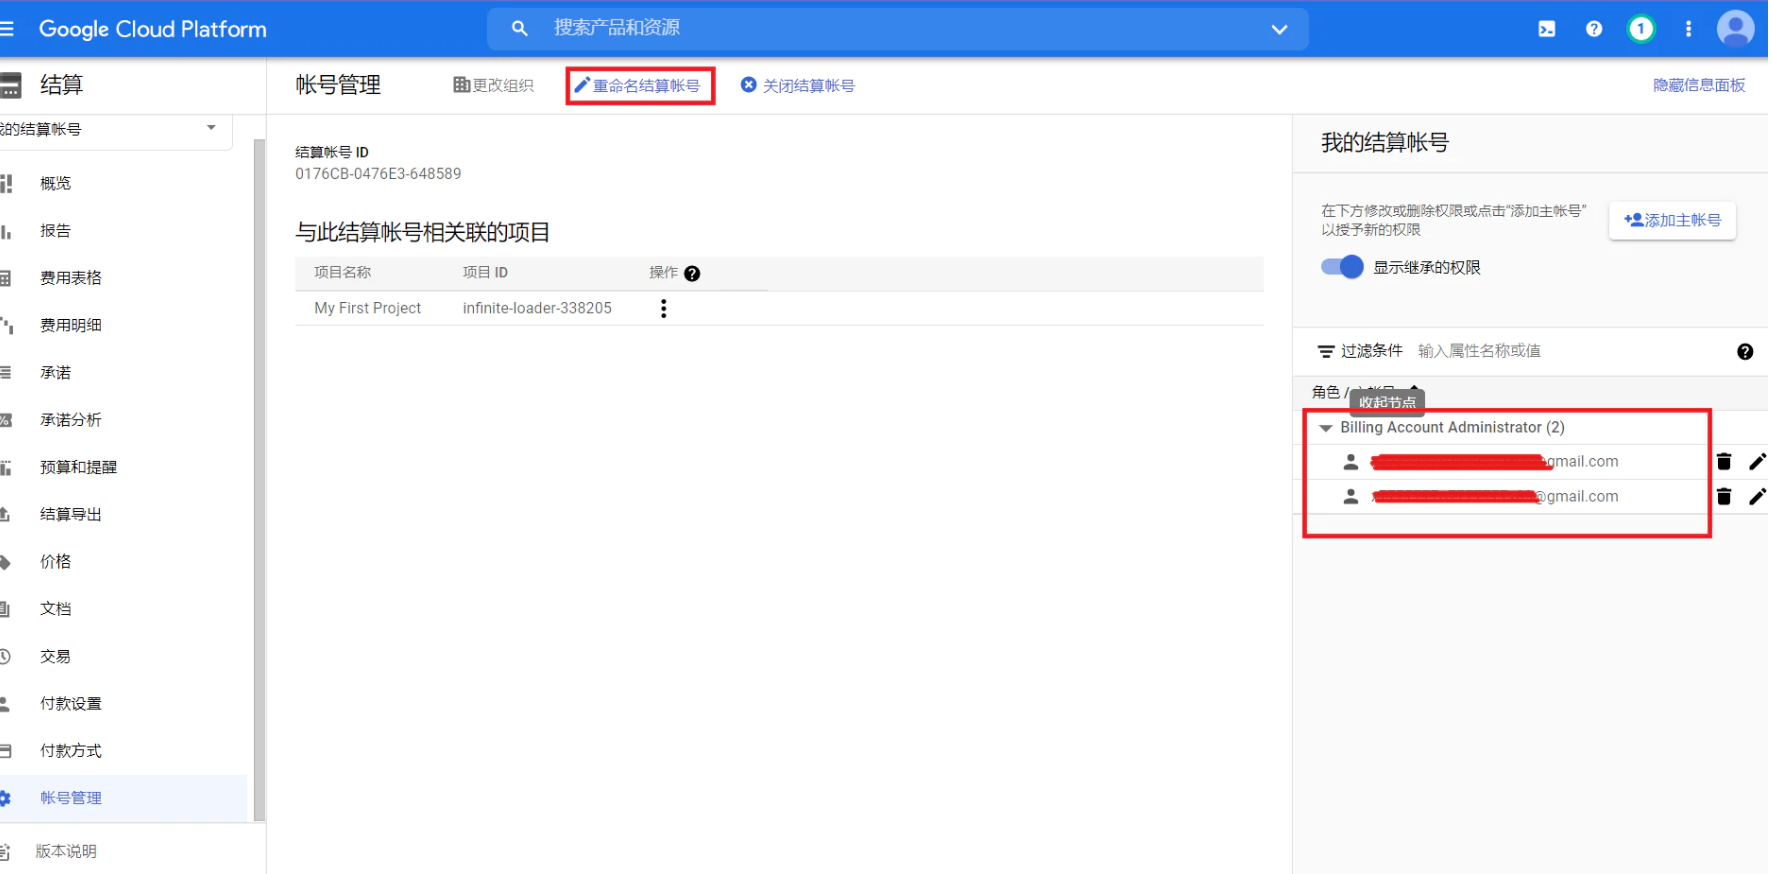The height and width of the screenshot is (874, 1771).
Task: Click 关闭结算帐号 button
Action: pos(798,86)
